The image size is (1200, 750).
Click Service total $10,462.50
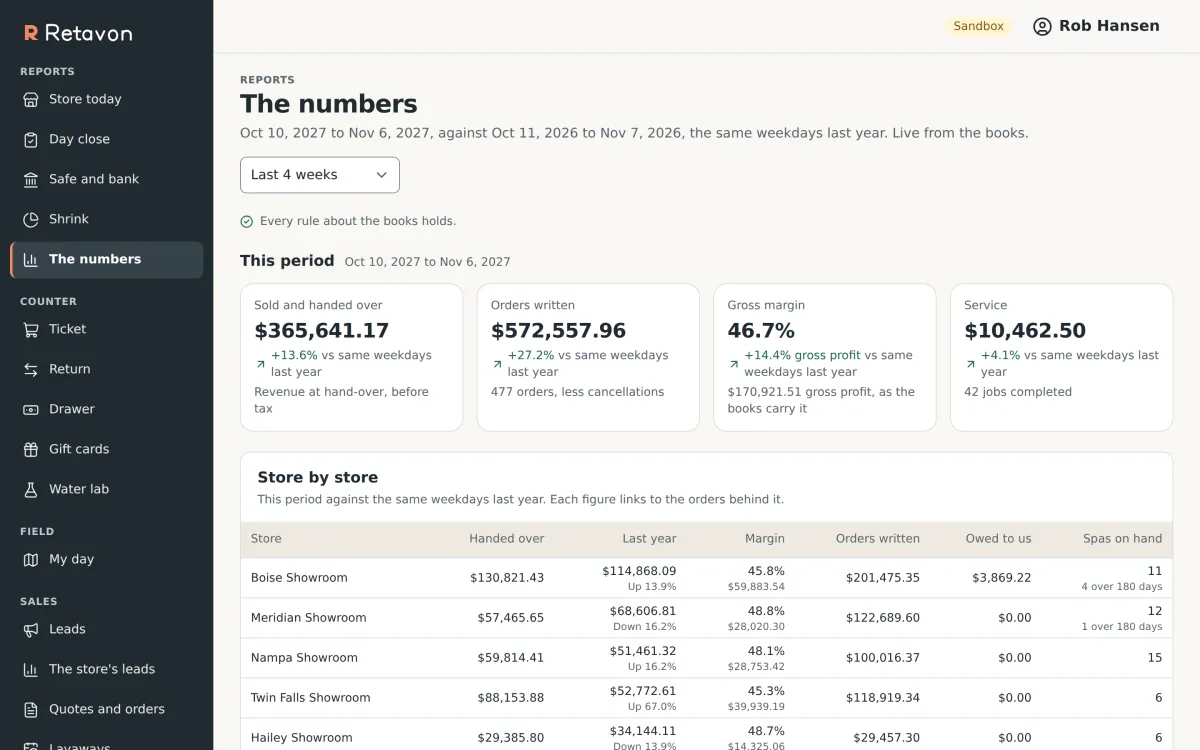1025,331
